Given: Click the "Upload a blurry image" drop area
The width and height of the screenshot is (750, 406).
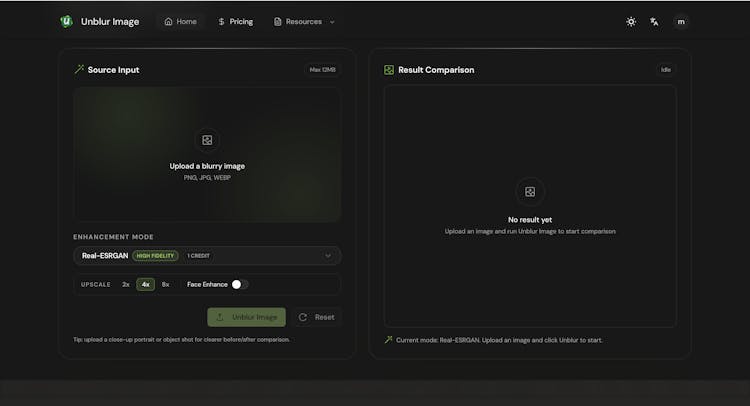Looking at the screenshot, I should [x=207, y=166].
